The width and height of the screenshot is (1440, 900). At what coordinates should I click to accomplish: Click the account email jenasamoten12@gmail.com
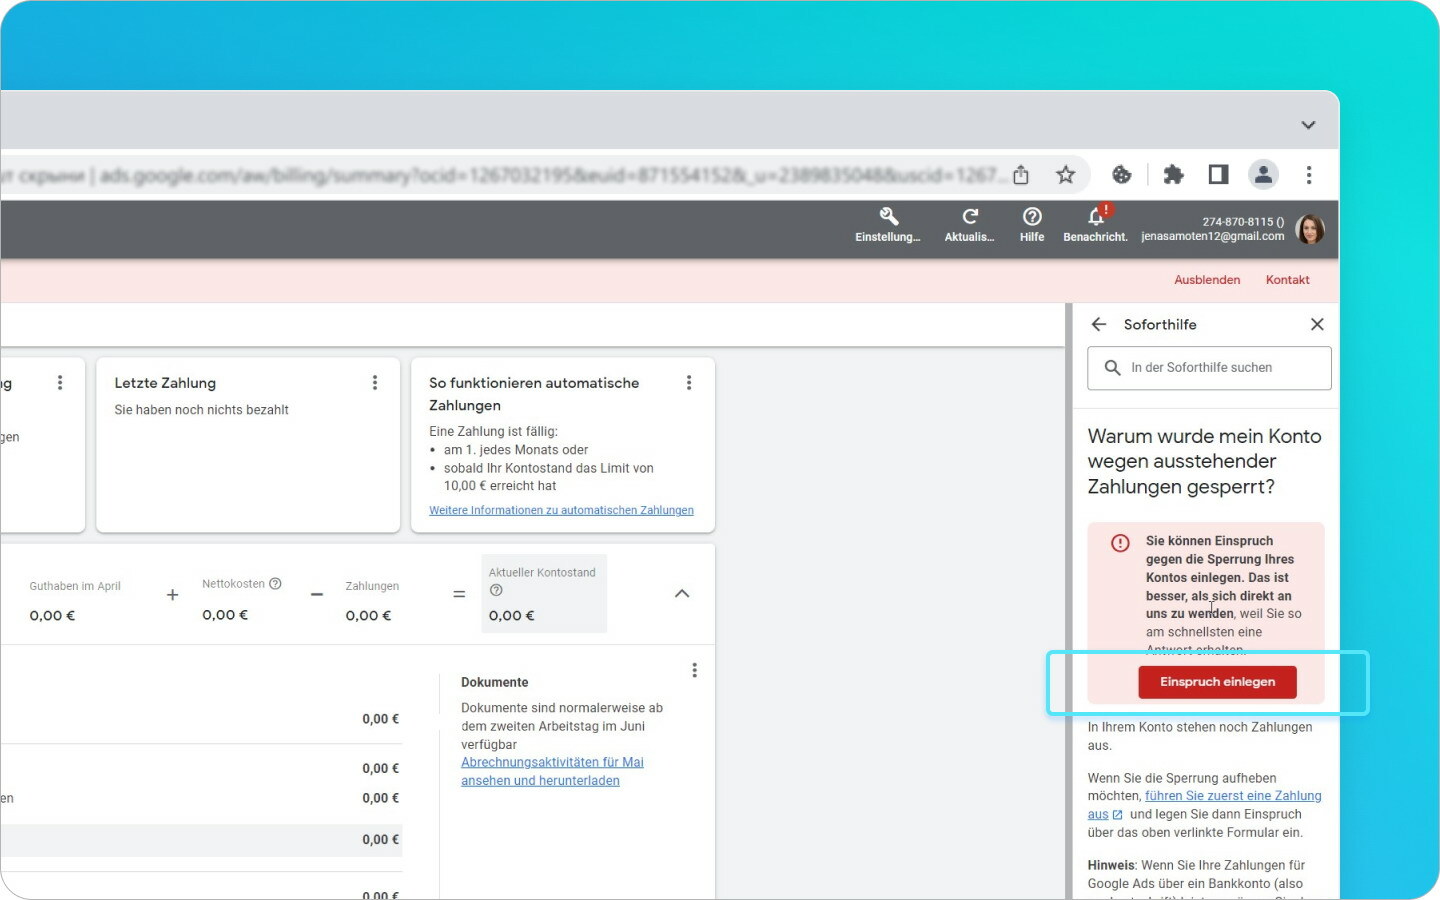click(x=1212, y=237)
